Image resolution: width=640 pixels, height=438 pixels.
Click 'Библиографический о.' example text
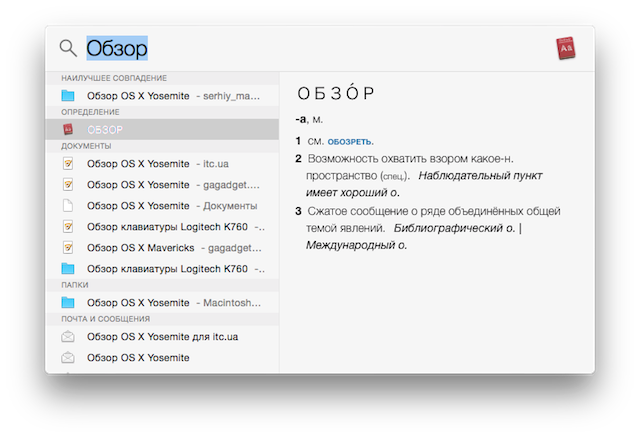point(454,228)
